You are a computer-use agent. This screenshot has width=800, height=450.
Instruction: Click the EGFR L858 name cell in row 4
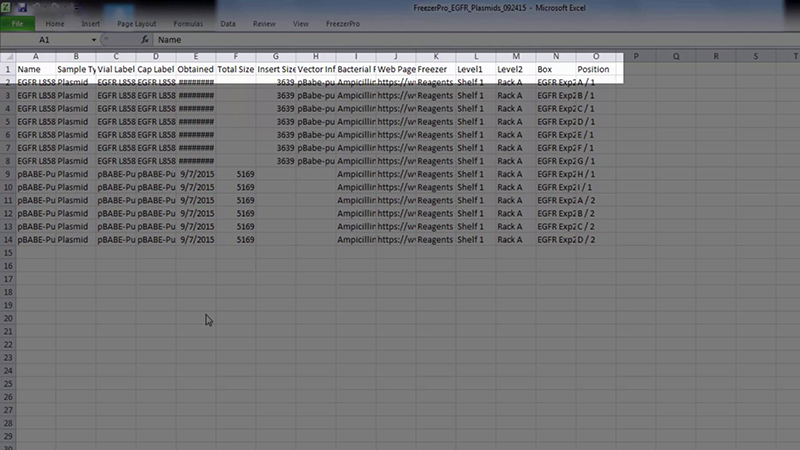pos(36,109)
